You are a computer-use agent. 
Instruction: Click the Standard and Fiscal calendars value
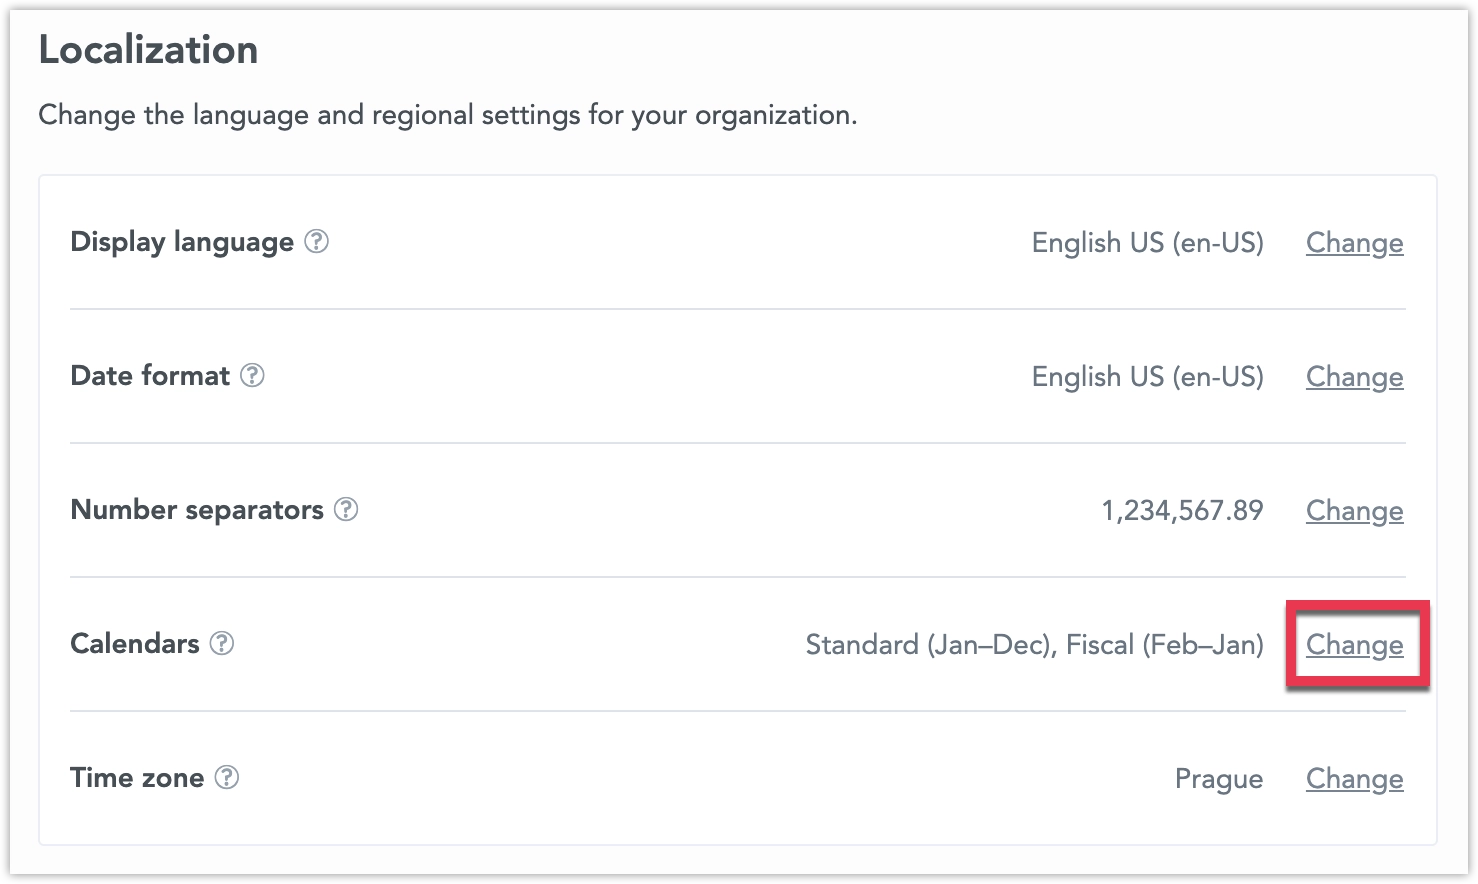[x=1034, y=645]
